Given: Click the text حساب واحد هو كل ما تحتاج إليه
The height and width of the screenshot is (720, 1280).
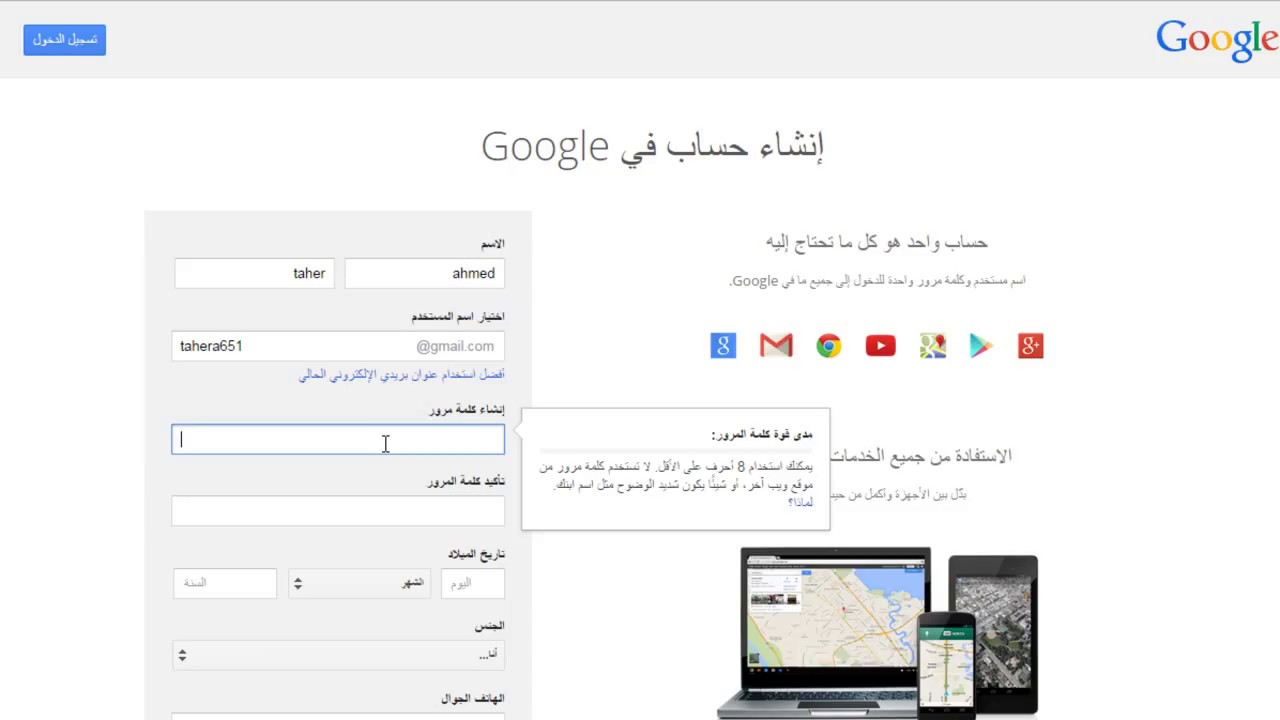Looking at the screenshot, I should (877, 242).
